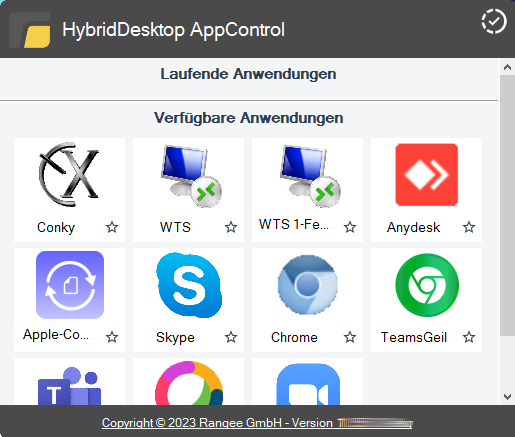Open the Copyright Rangee GmbH version link
Image resolution: width=515 pixels, height=437 pixels.
[257, 423]
